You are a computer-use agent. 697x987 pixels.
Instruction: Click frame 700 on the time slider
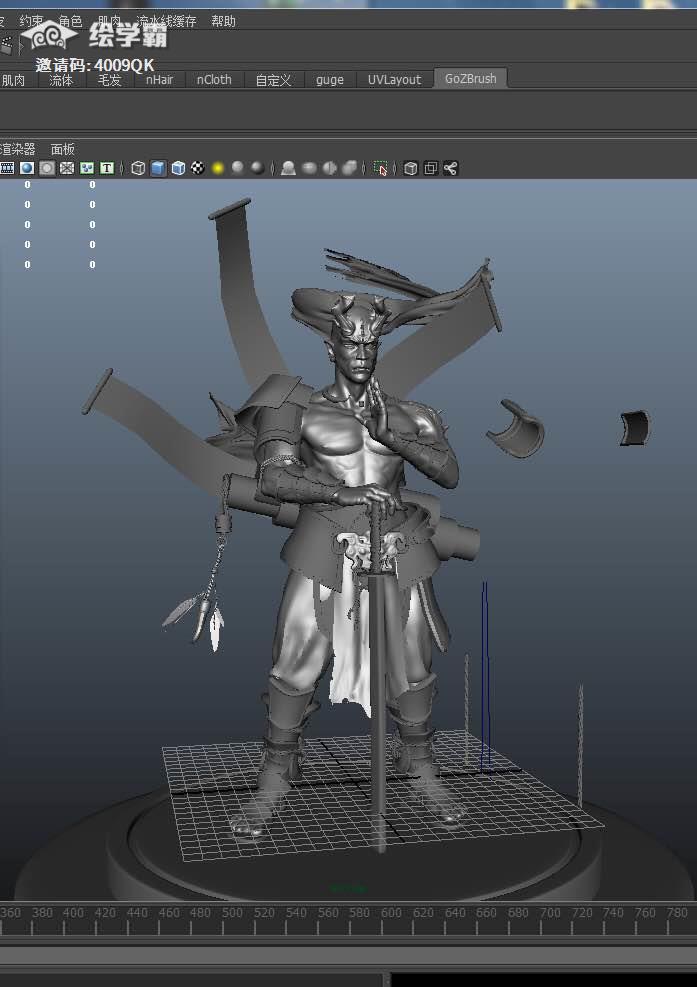[x=550, y=913]
